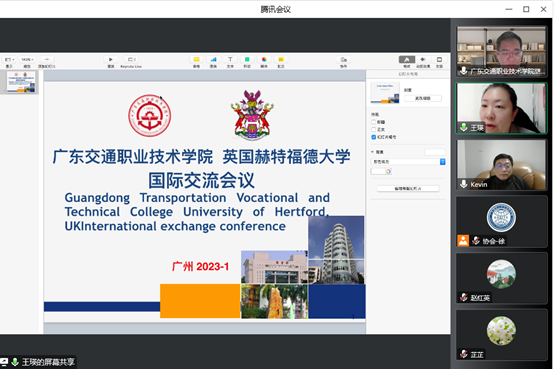Select slide 1 thumbnail in the navigator
The image size is (554, 369).
tap(21, 82)
